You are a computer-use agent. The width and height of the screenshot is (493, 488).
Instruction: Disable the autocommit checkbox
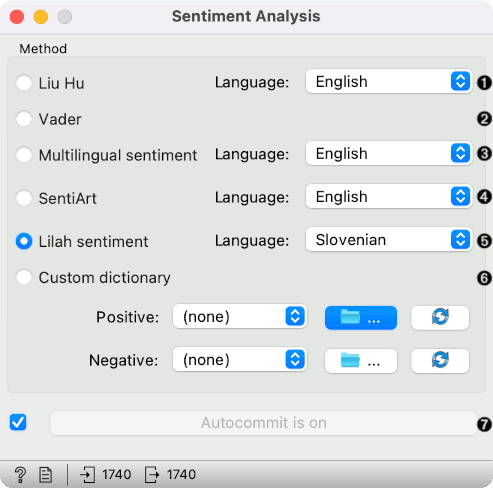coord(18,422)
